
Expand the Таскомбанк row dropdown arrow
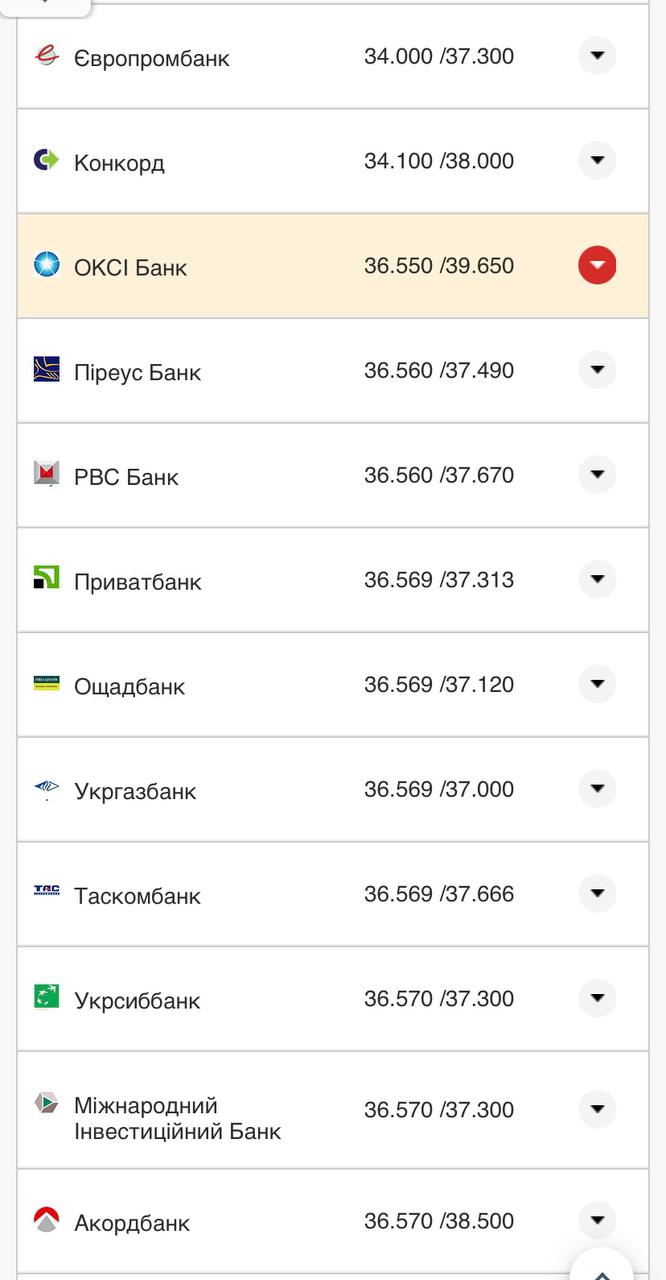597,893
